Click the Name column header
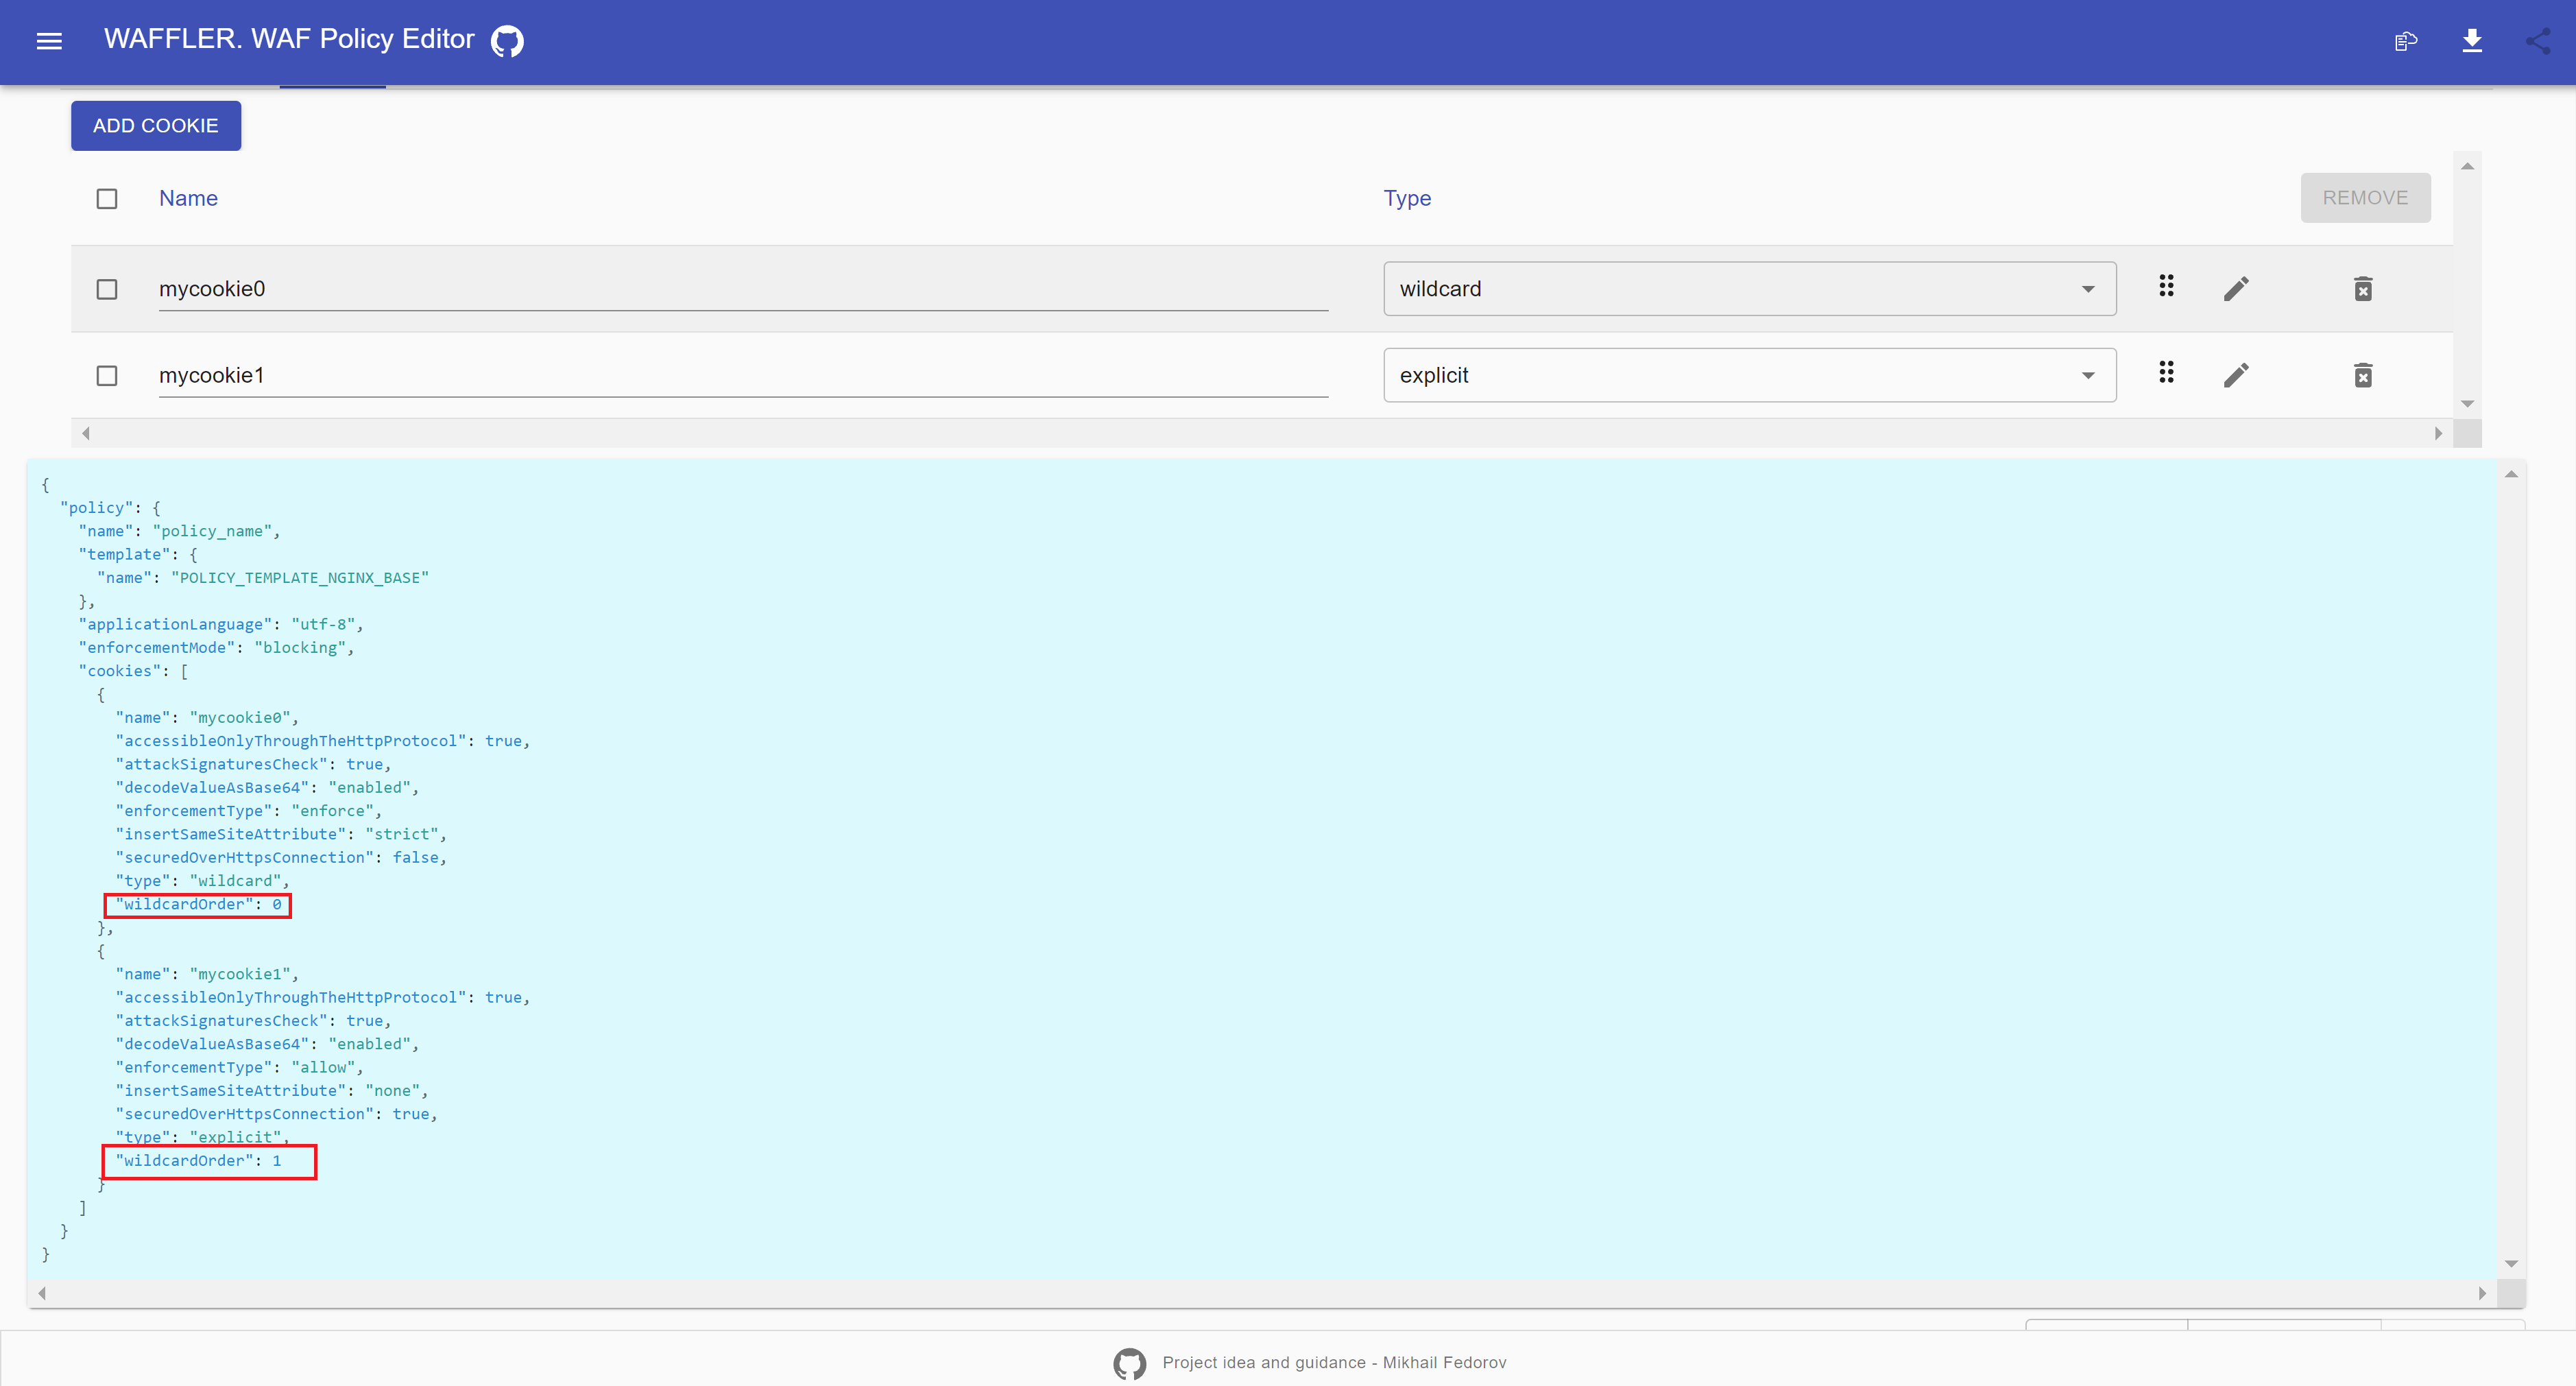The width and height of the screenshot is (2576, 1386). 188,198
